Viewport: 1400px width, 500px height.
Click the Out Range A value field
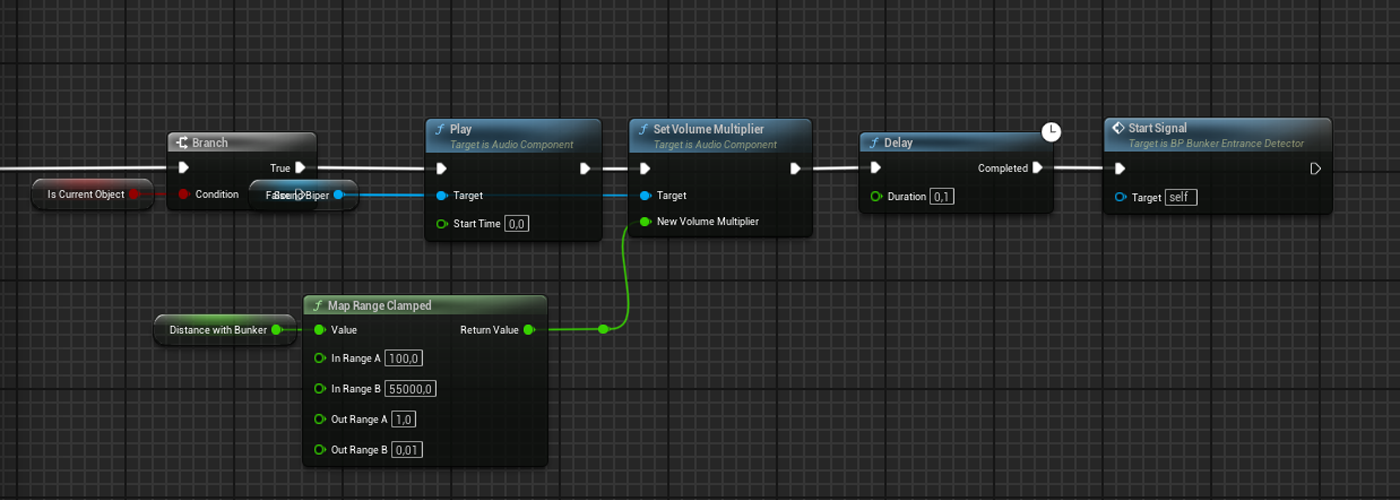(x=404, y=419)
